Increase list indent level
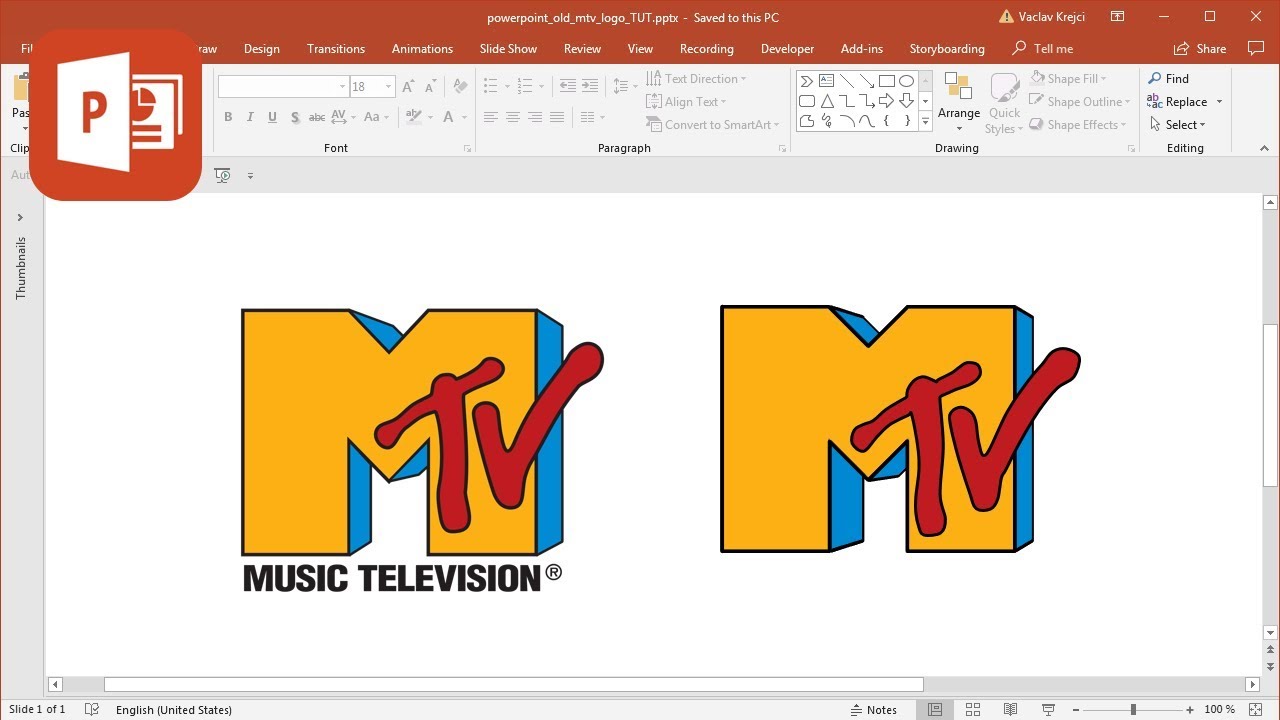 tap(590, 87)
